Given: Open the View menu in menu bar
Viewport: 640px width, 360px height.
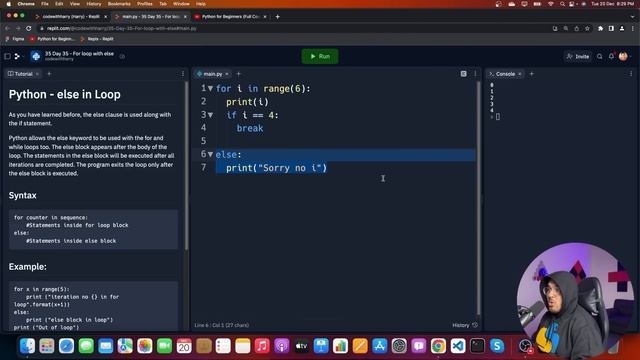Looking at the screenshot, I should click(x=75, y=4).
